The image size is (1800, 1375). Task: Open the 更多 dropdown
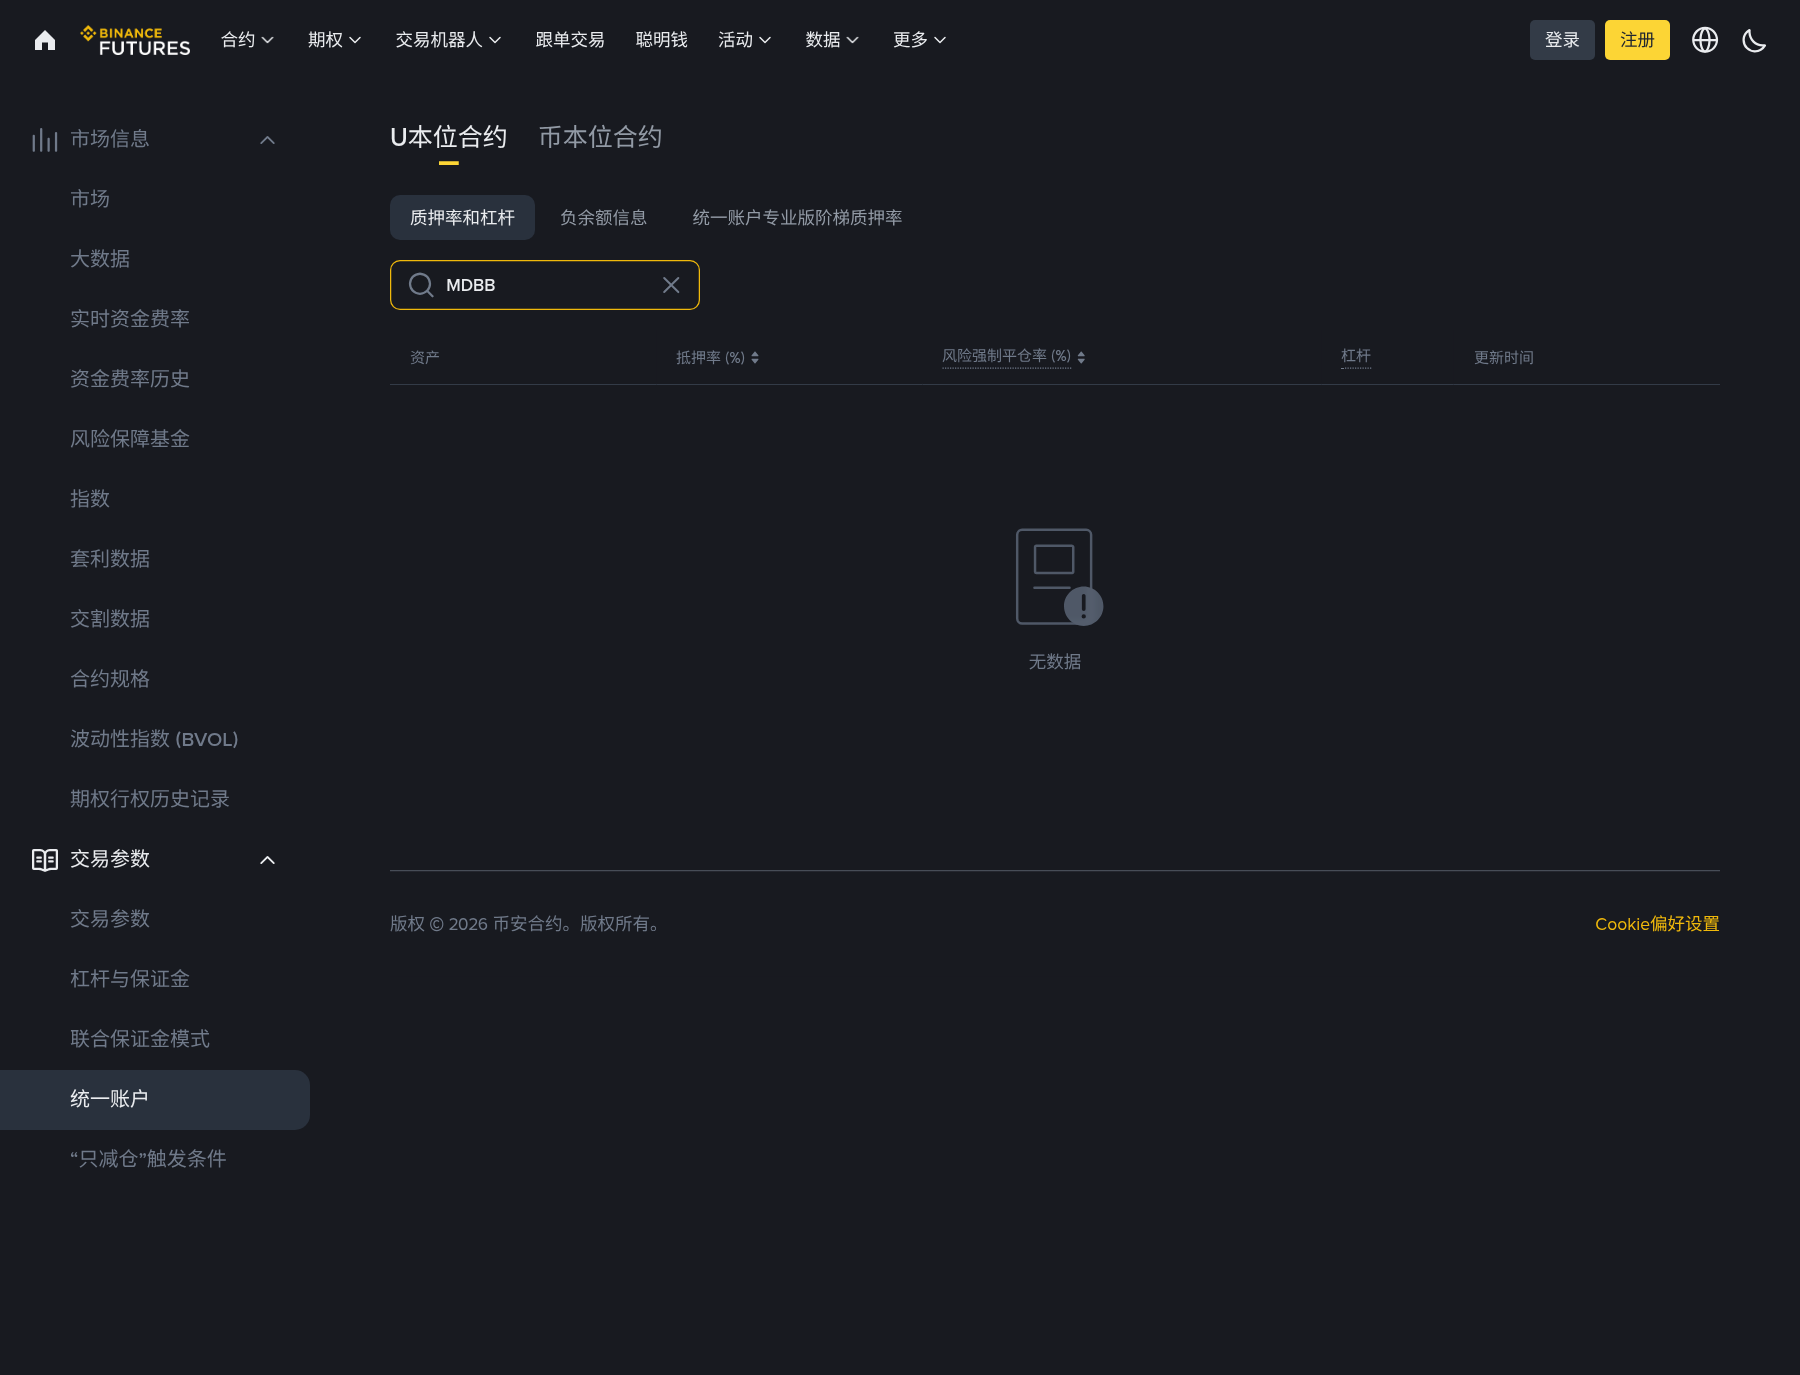(919, 40)
